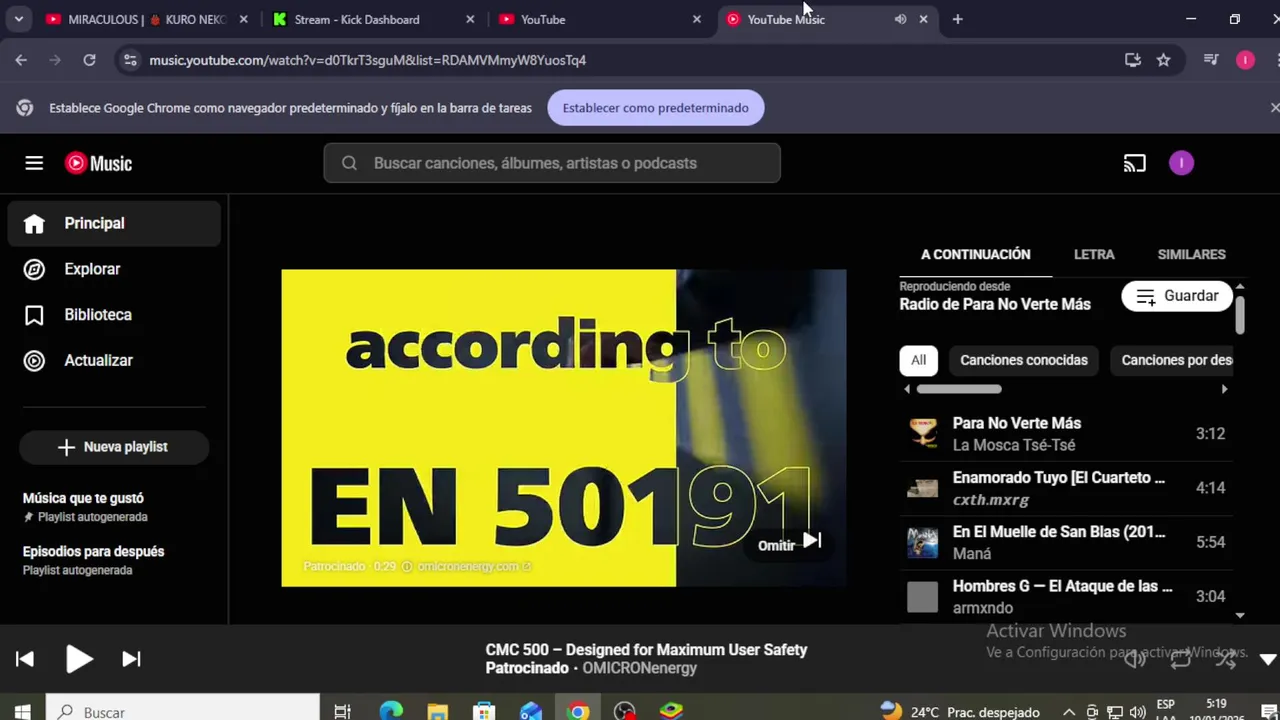Open Explorar in the sidebar

coord(114,269)
